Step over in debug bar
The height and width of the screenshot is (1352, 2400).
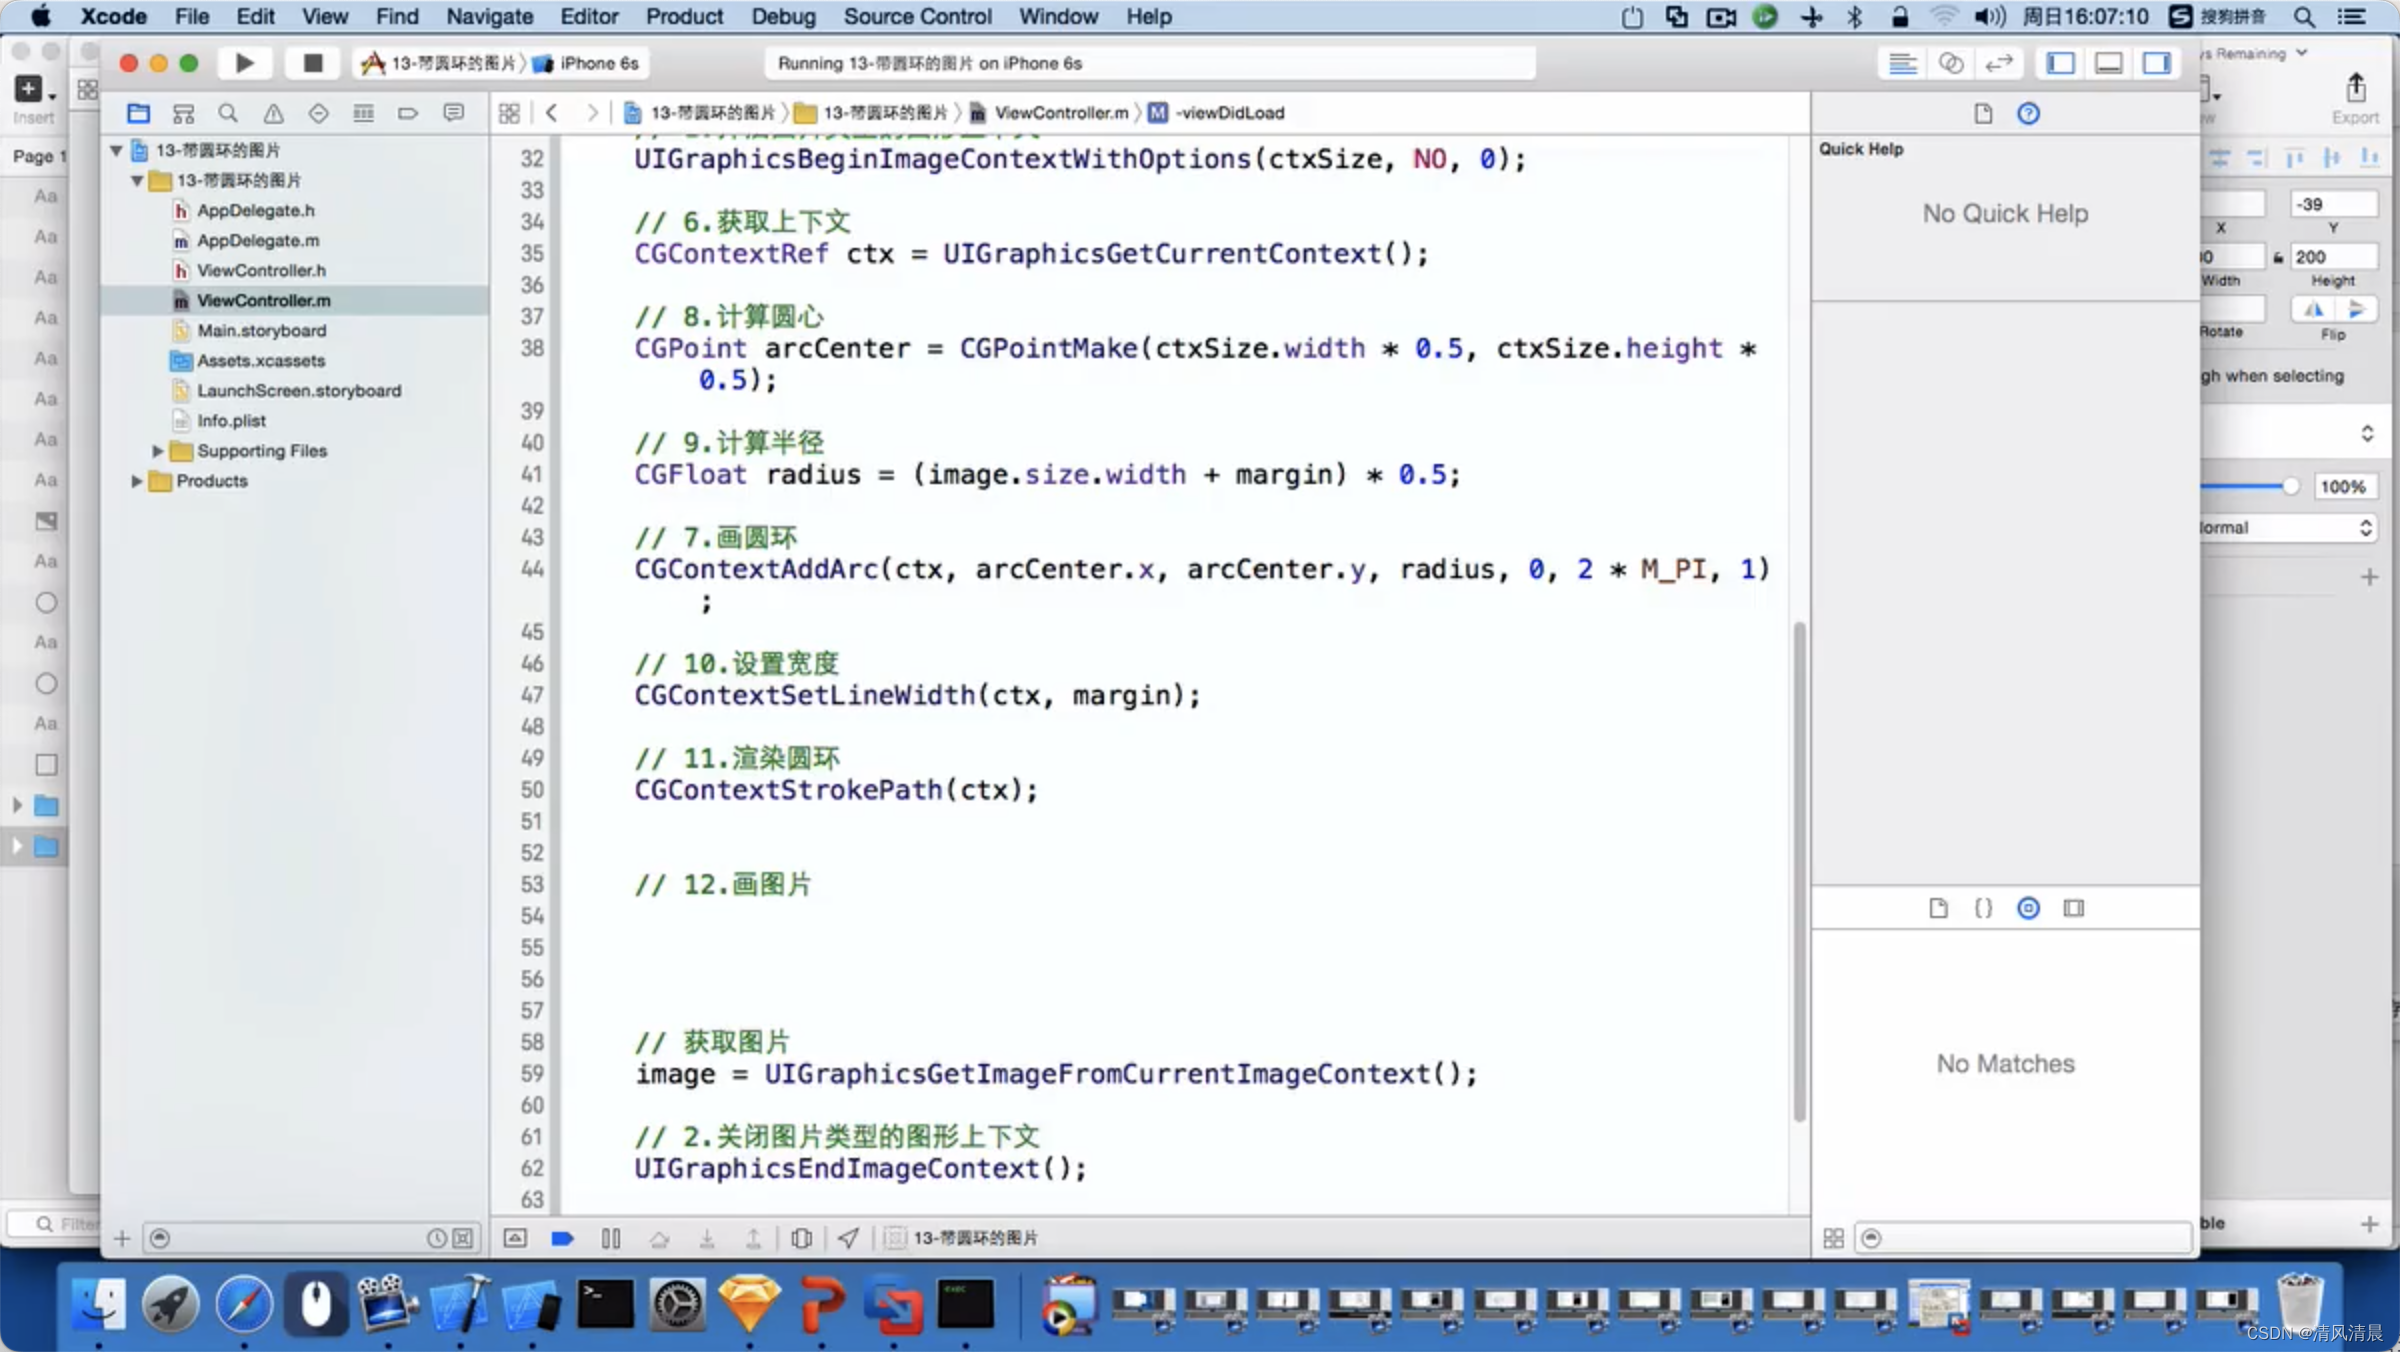[x=659, y=1238]
